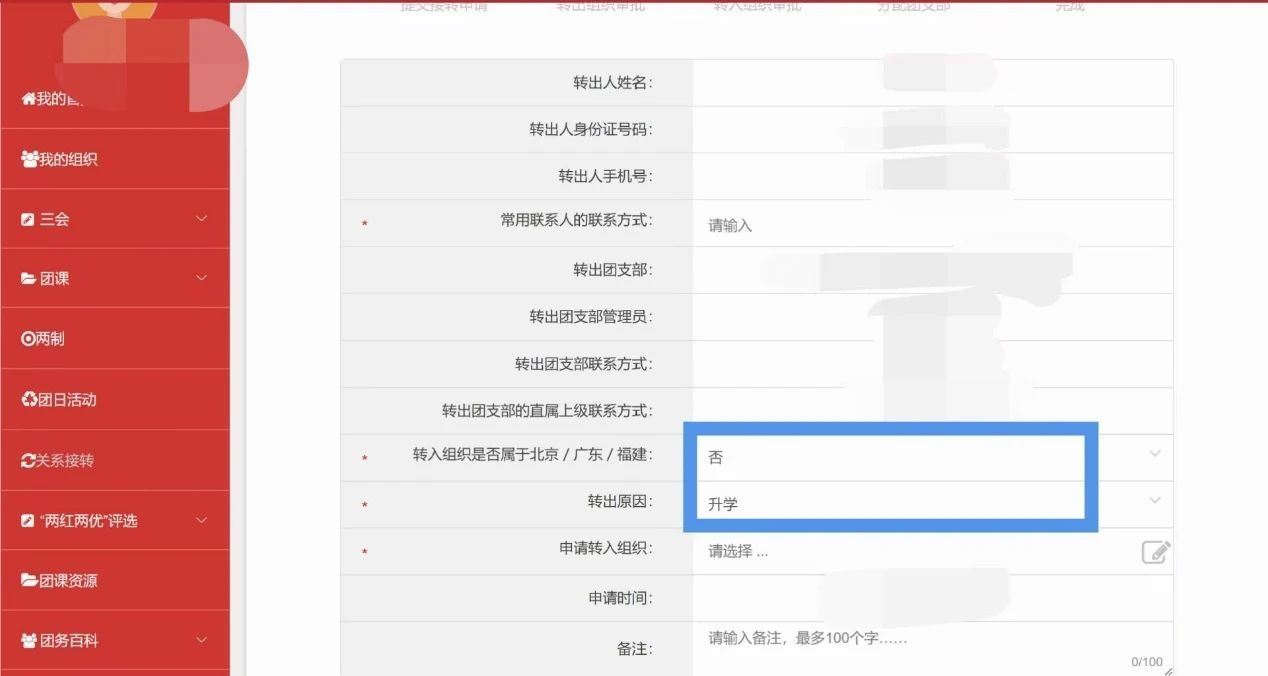Click the folder icon beside 团课资源
This screenshot has height=676, width=1268.
29,581
